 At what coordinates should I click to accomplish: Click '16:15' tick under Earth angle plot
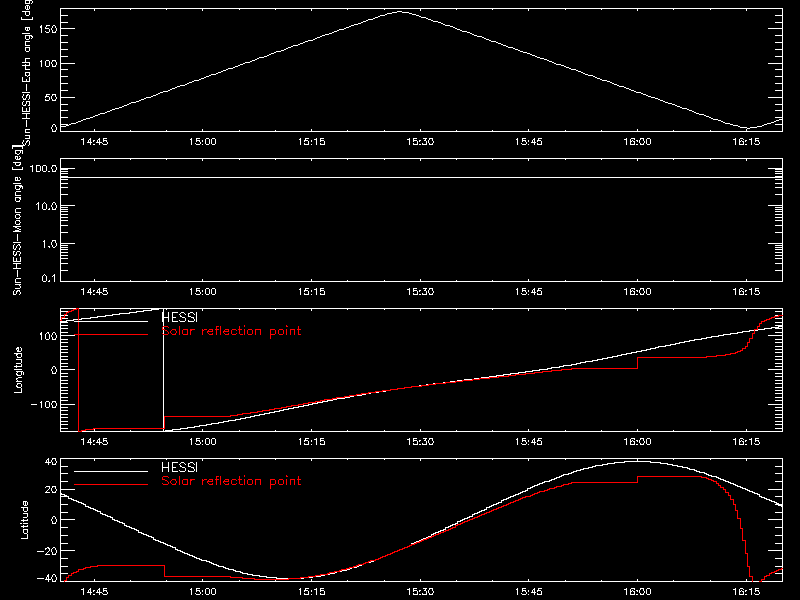pyautogui.click(x=746, y=142)
